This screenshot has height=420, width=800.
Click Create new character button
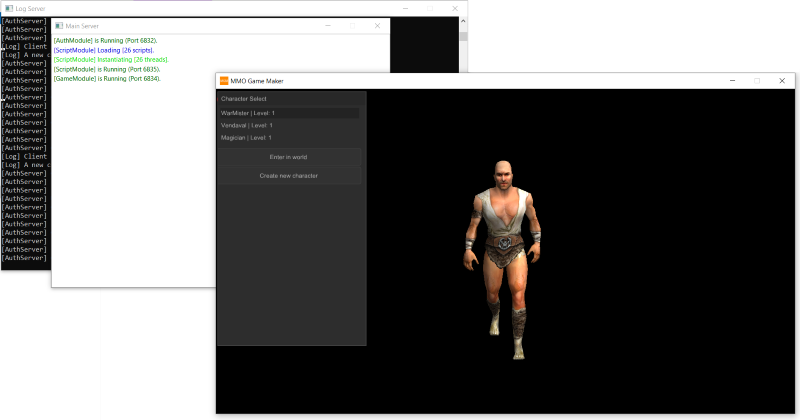point(289,176)
